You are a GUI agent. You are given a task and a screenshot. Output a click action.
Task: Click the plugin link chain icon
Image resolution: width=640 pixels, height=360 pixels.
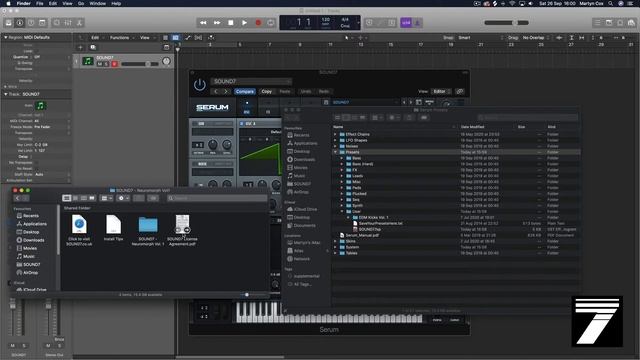[460, 91]
